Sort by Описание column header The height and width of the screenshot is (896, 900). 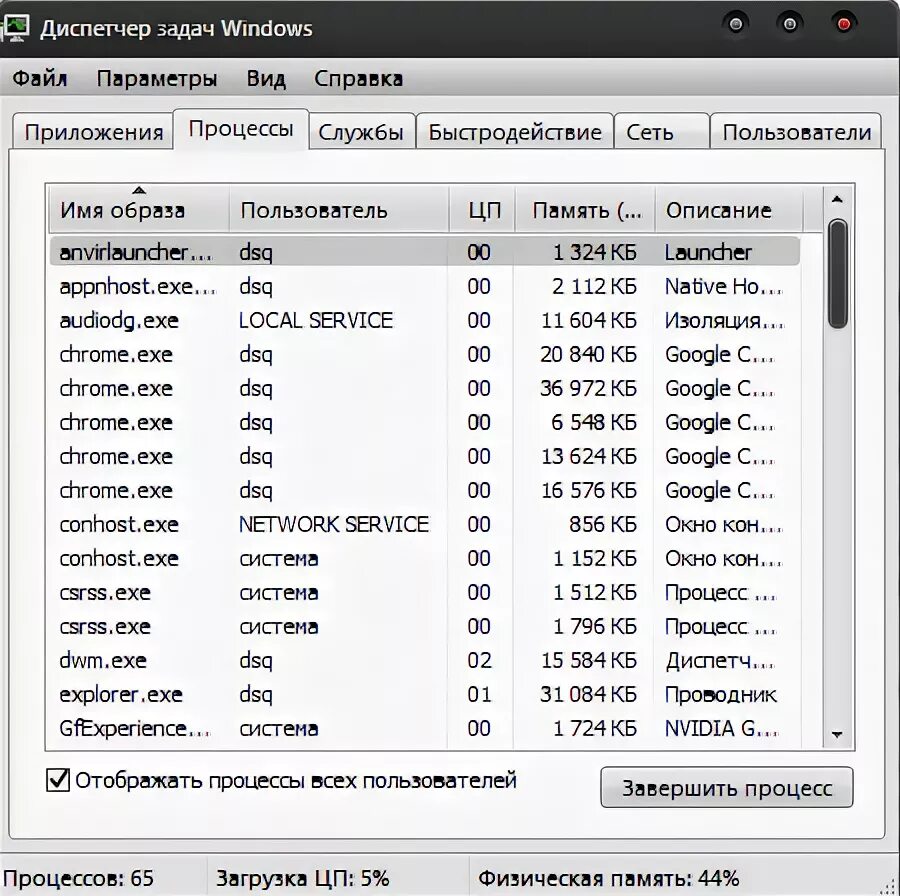[728, 210]
